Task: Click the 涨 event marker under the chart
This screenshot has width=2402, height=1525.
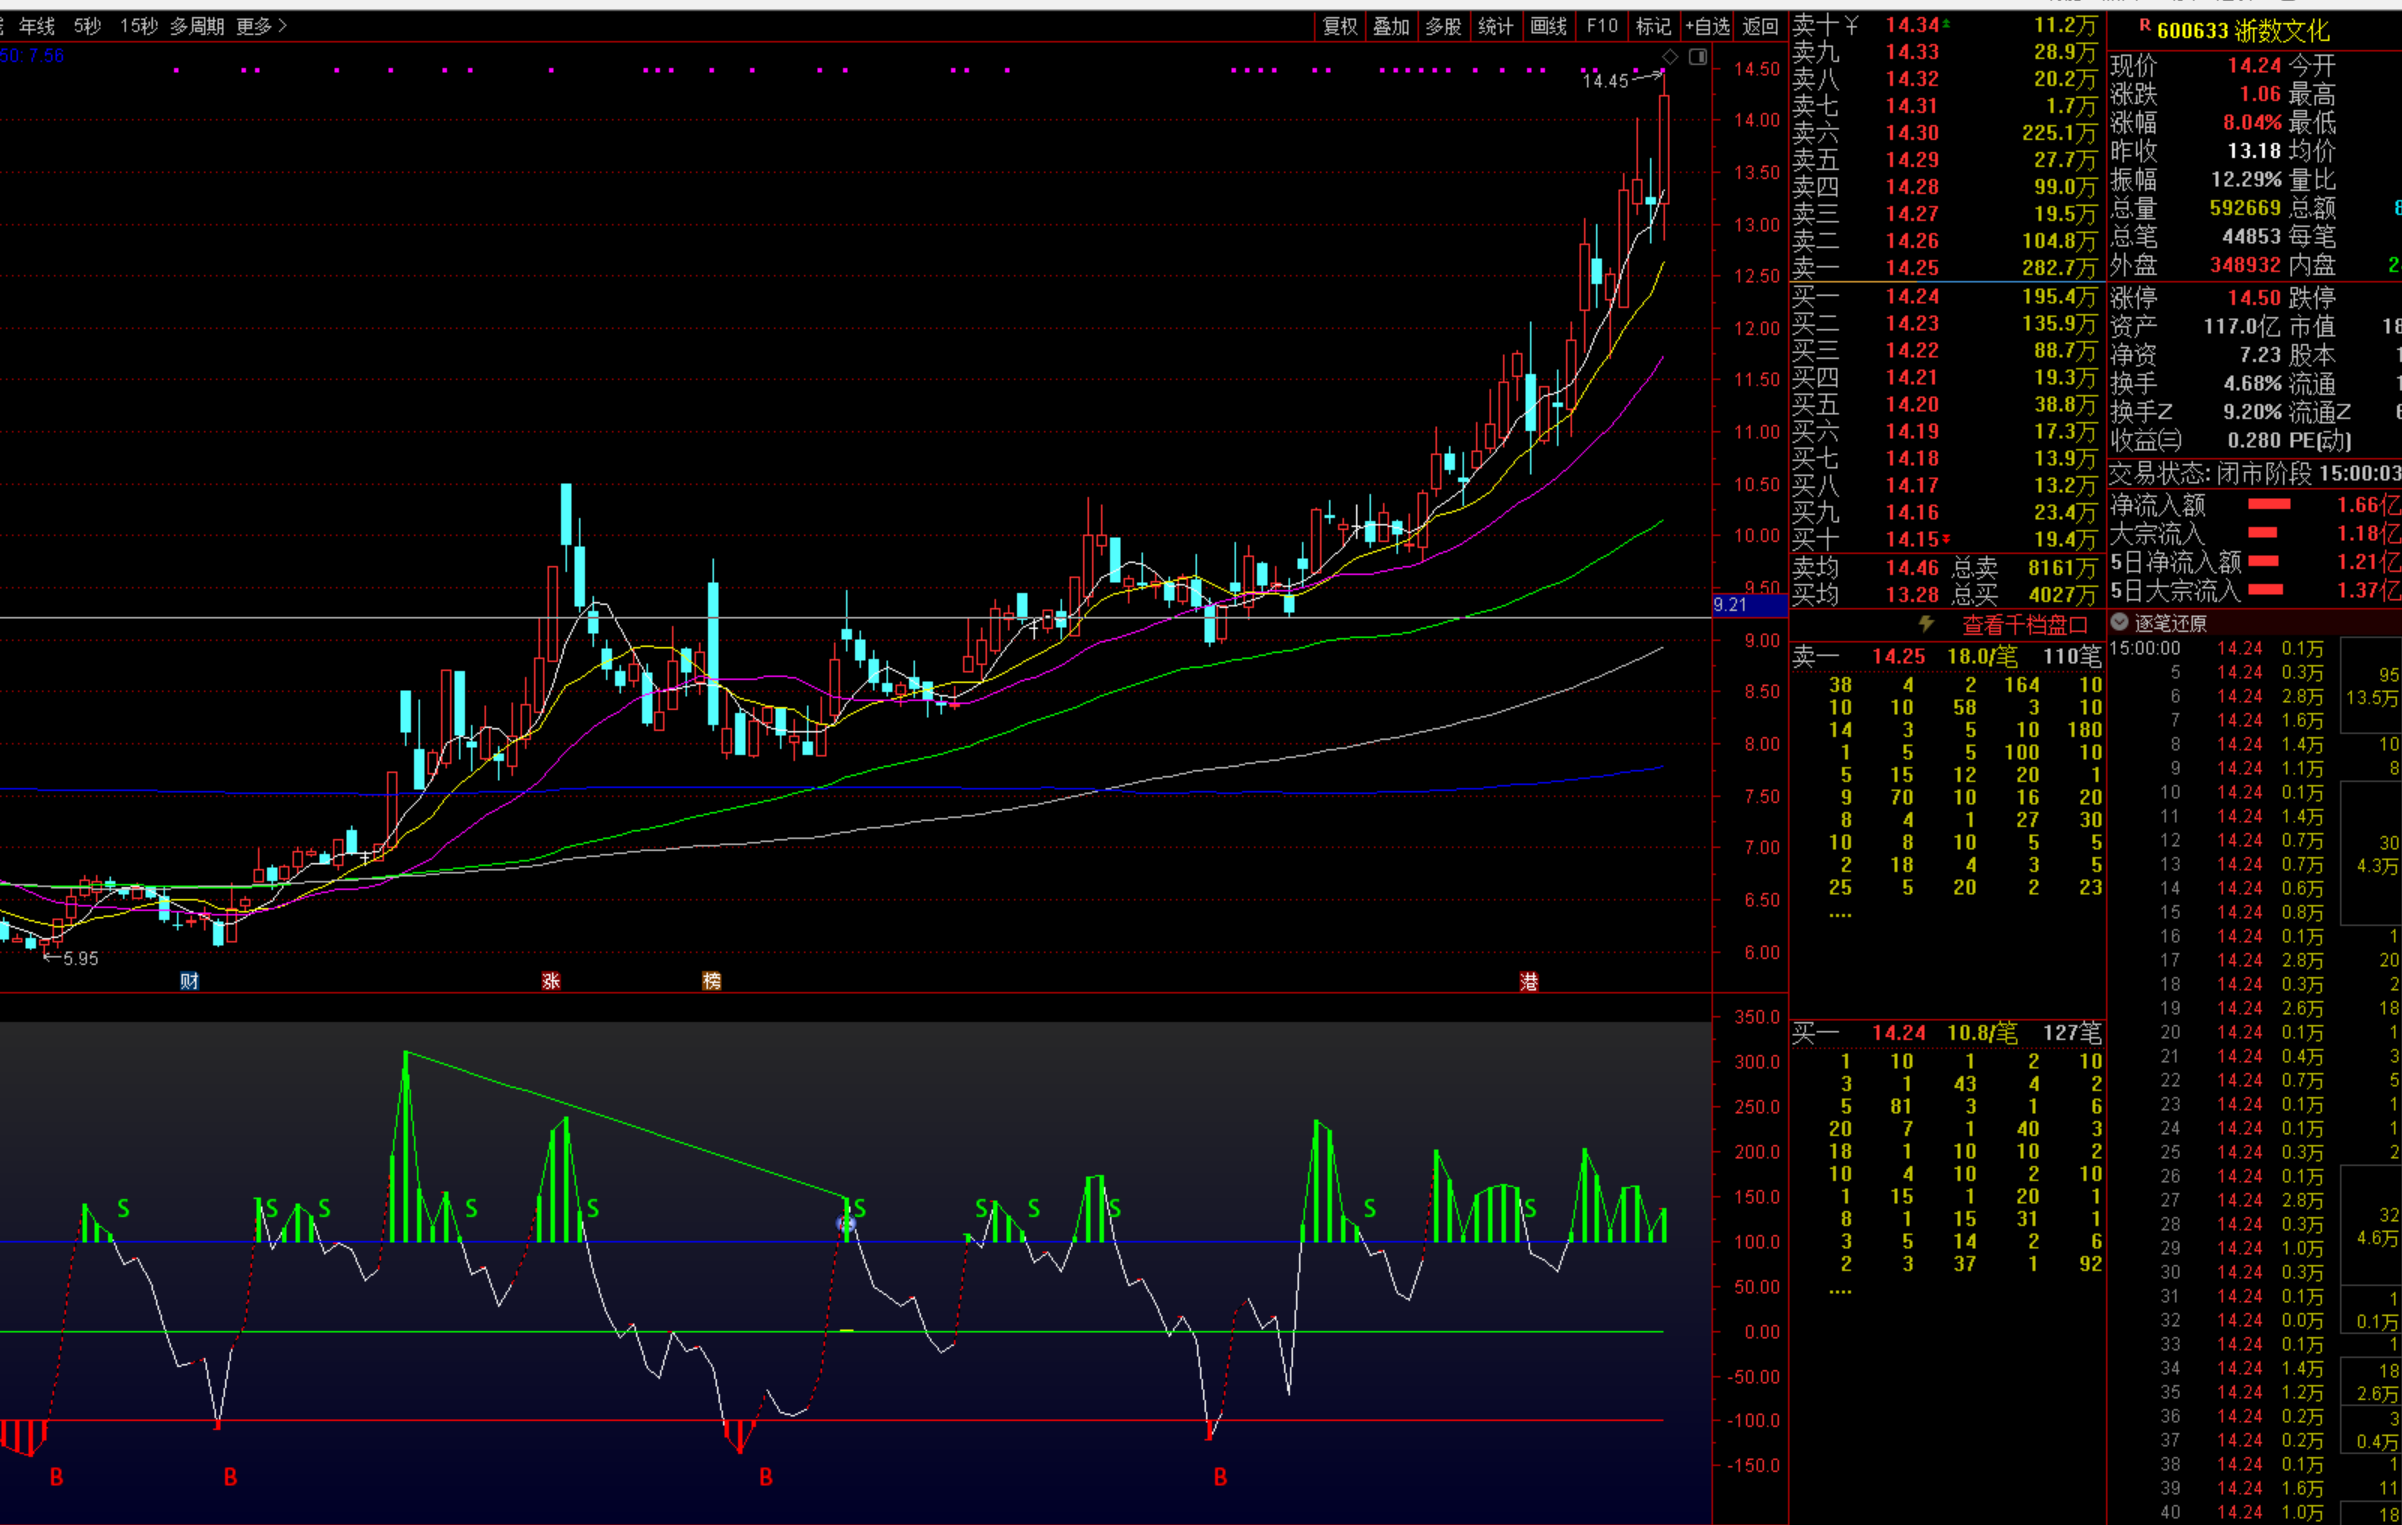Action: tap(551, 981)
